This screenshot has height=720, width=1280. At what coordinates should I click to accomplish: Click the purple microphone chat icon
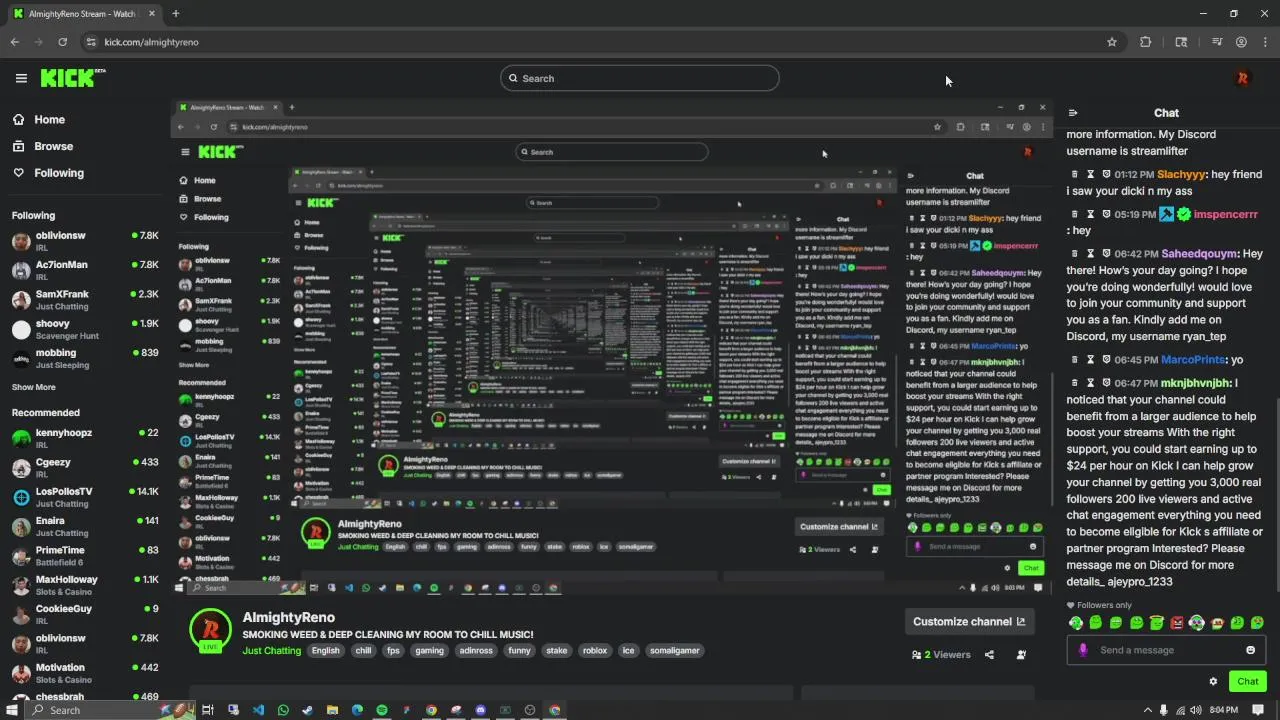[x=1083, y=650]
